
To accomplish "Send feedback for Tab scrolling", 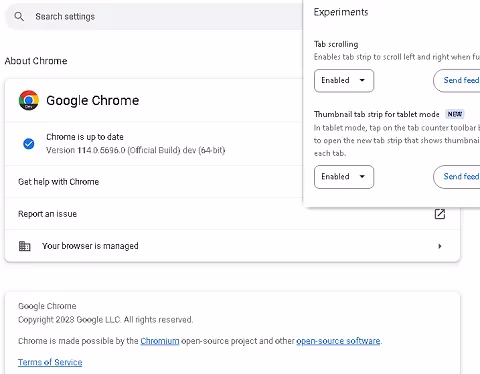I will coord(457,80).
